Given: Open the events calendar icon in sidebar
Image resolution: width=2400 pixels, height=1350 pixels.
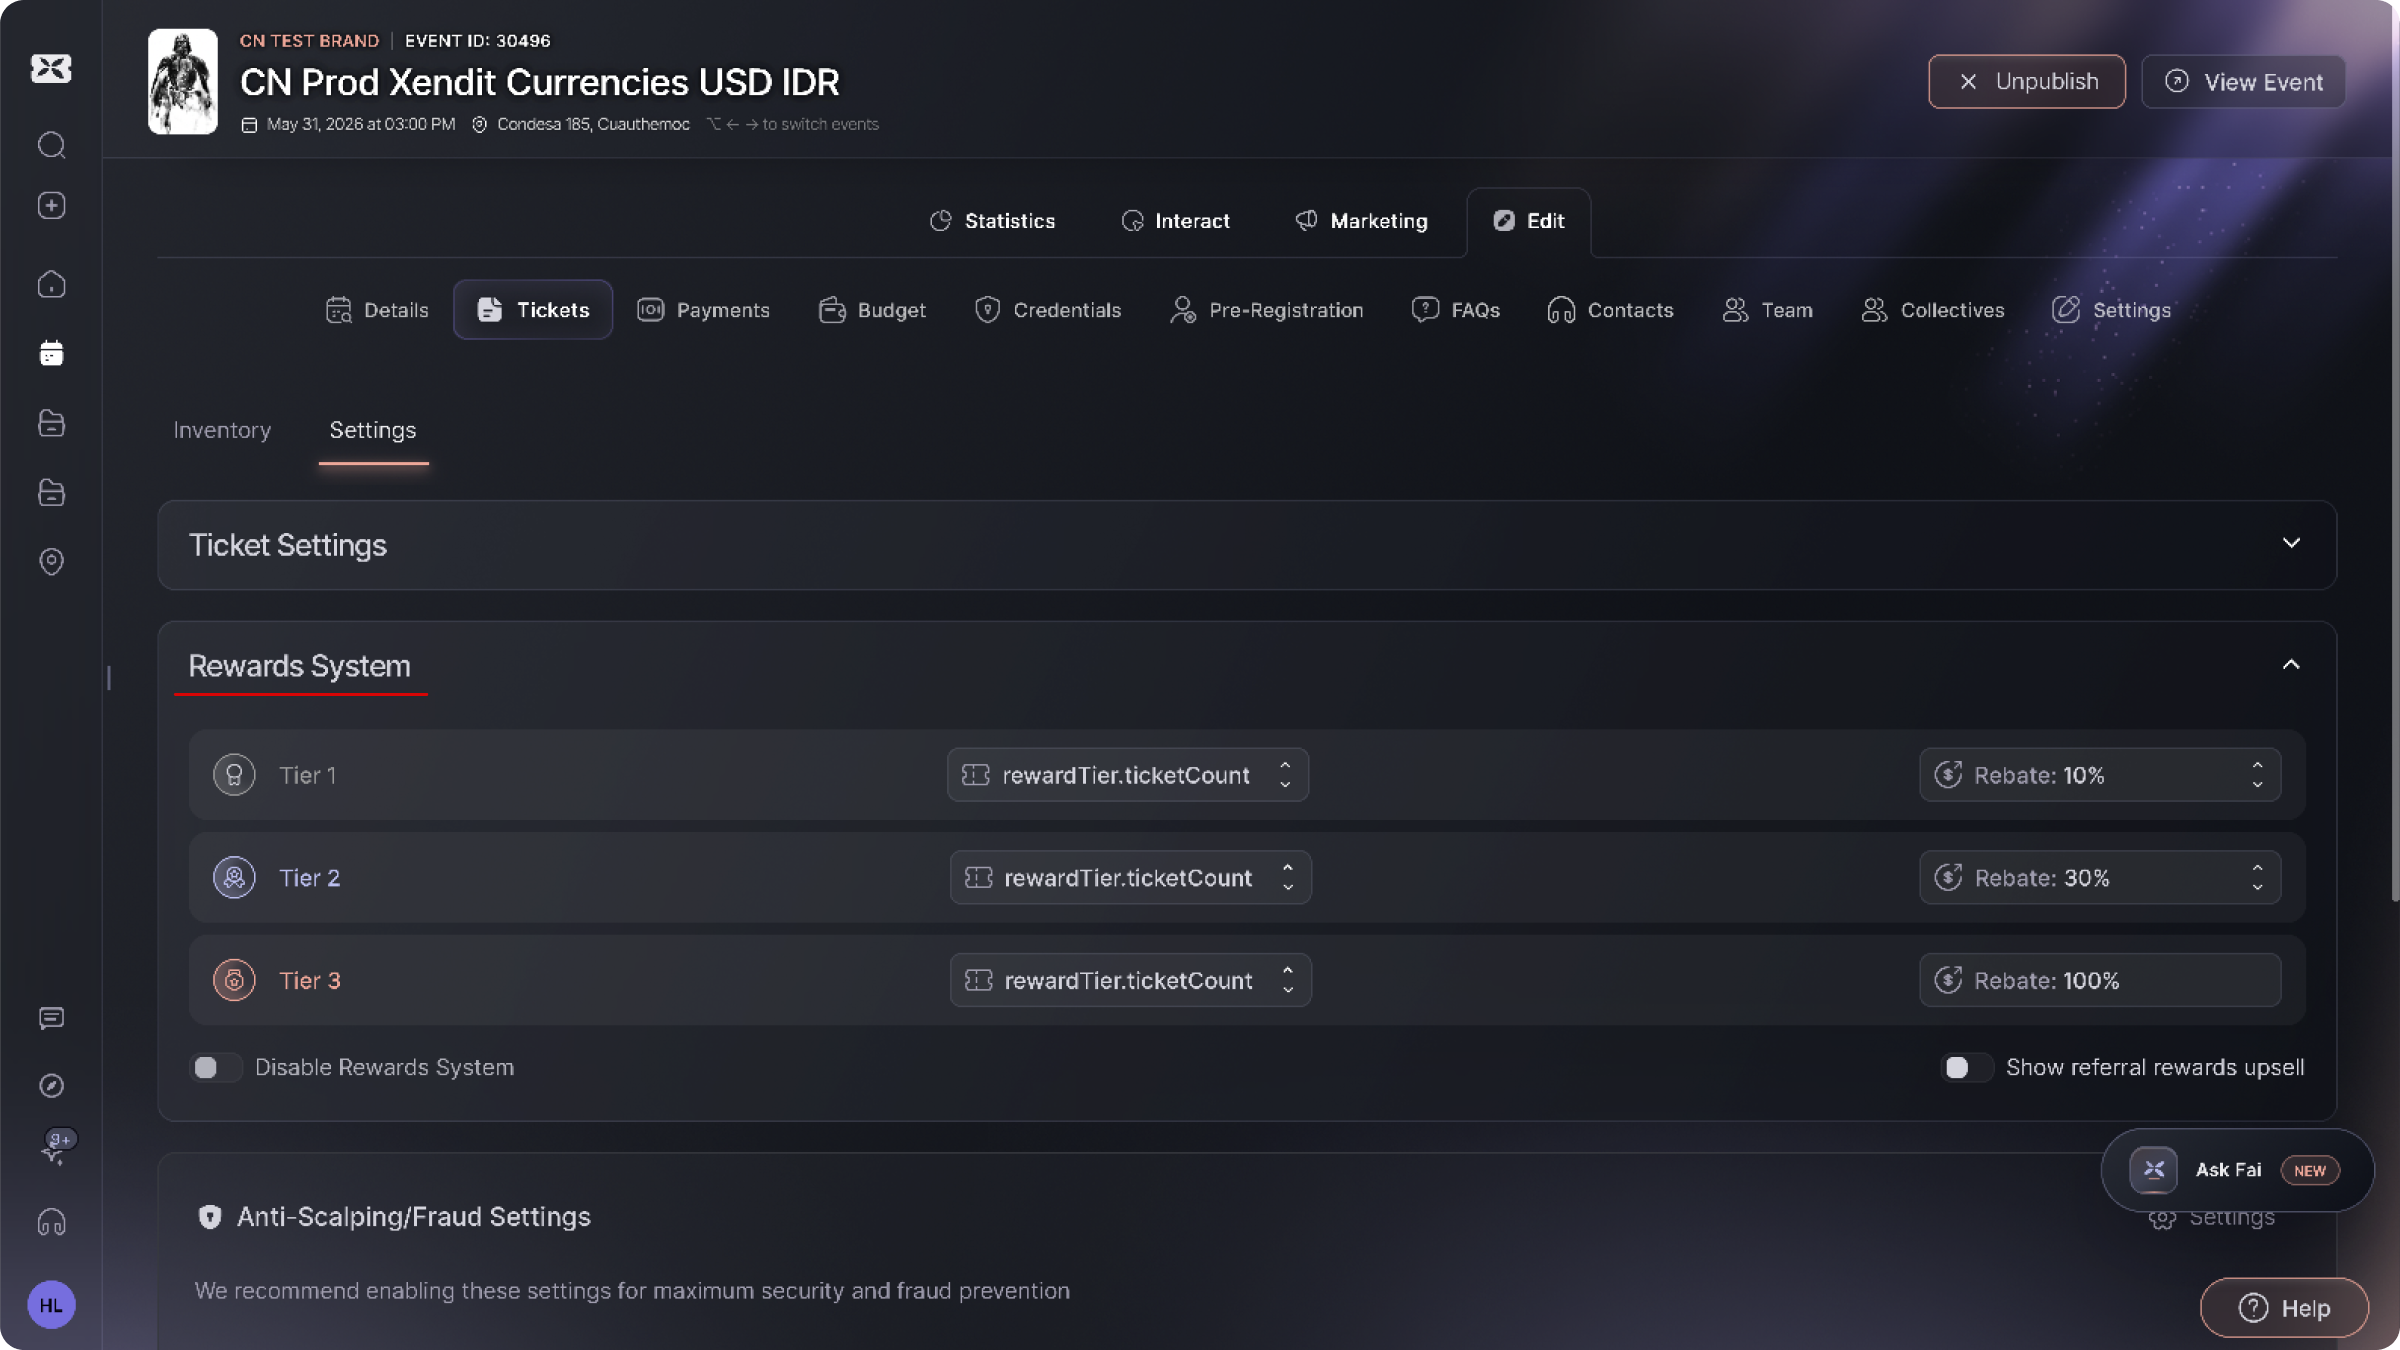Looking at the screenshot, I should pyautogui.click(x=52, y=353).
